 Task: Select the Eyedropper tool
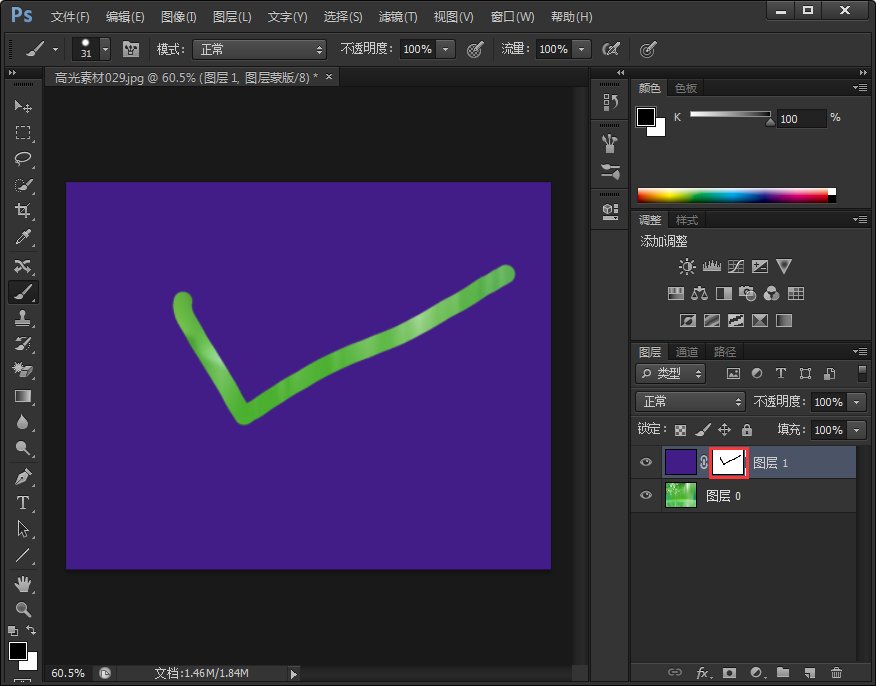pos(23,237)
